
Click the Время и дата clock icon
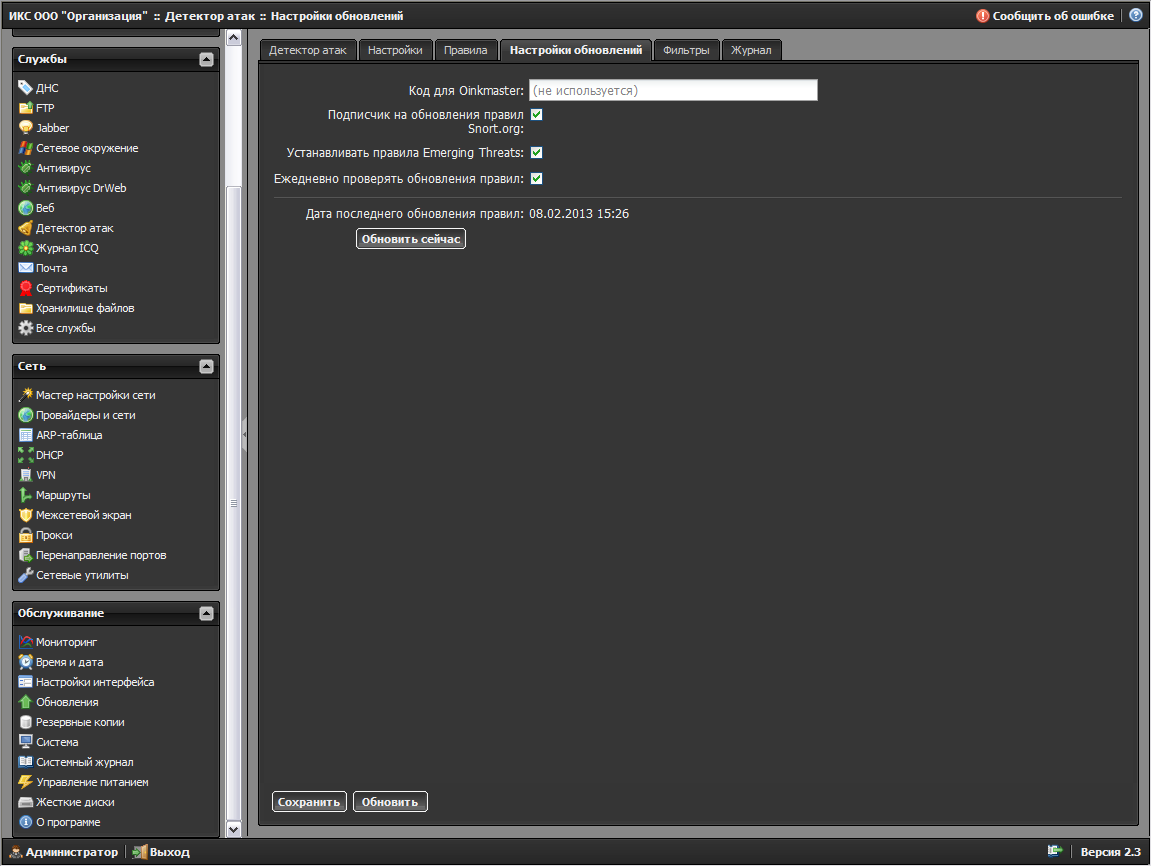click(26, 662)
